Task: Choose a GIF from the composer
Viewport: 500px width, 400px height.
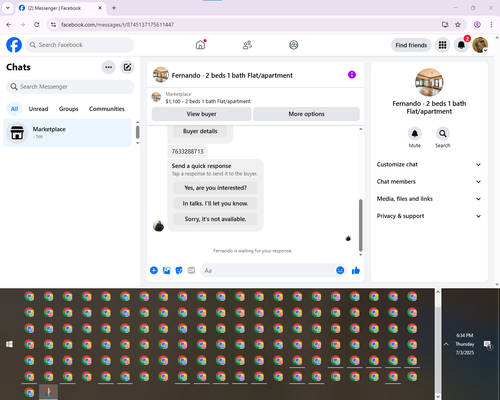Action: [191, 270]
